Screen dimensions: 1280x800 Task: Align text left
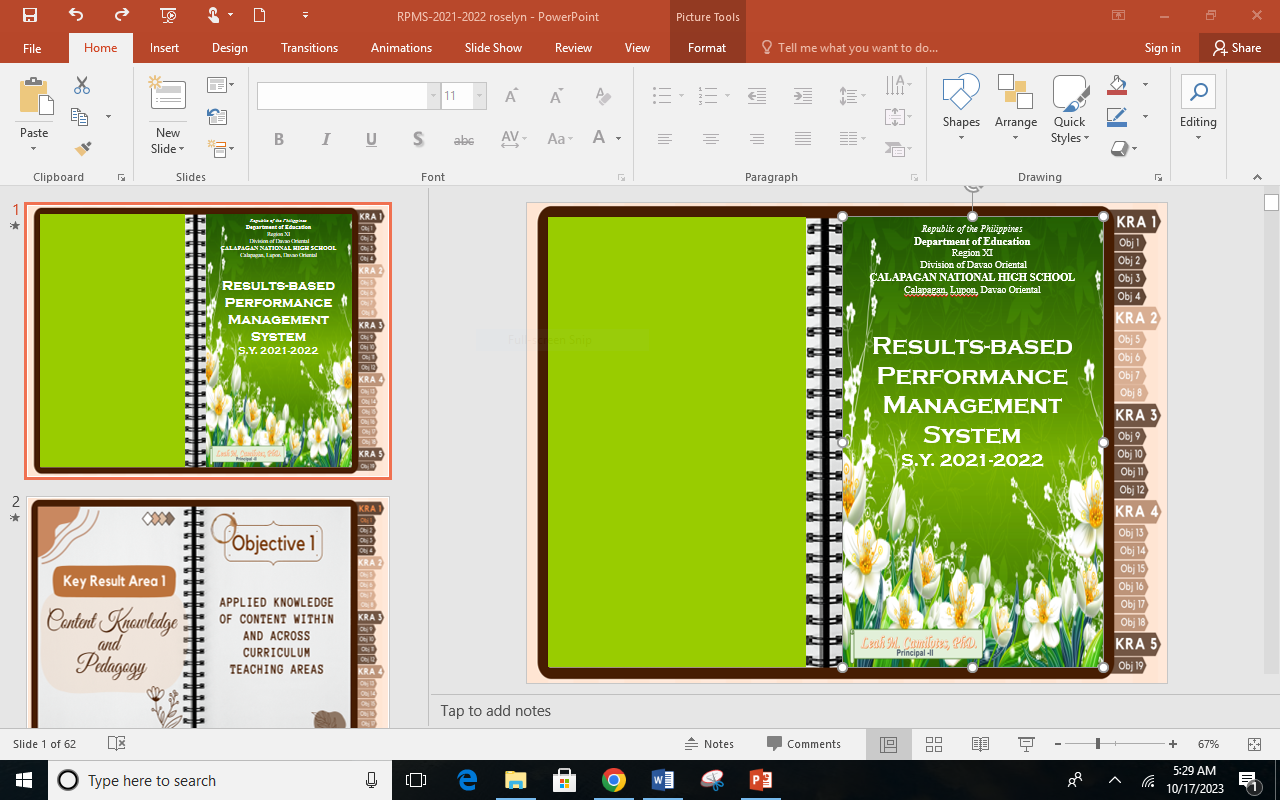pos(665,139)
